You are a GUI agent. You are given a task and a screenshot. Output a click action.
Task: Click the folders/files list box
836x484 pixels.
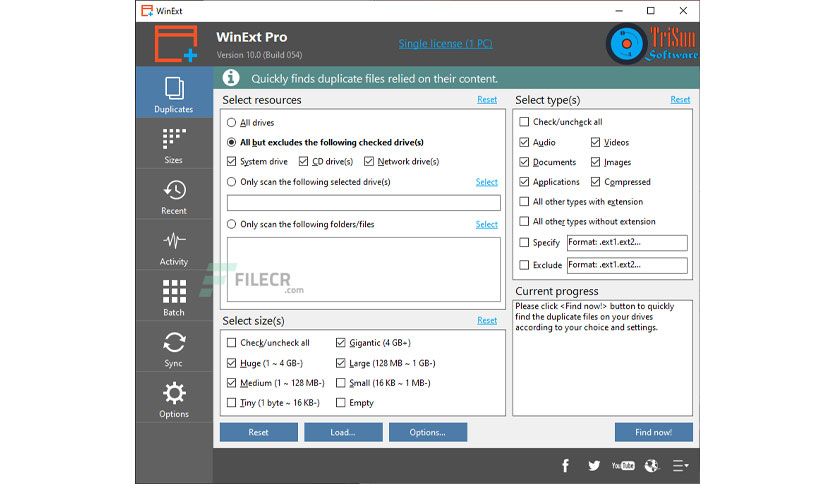point(364,270)
